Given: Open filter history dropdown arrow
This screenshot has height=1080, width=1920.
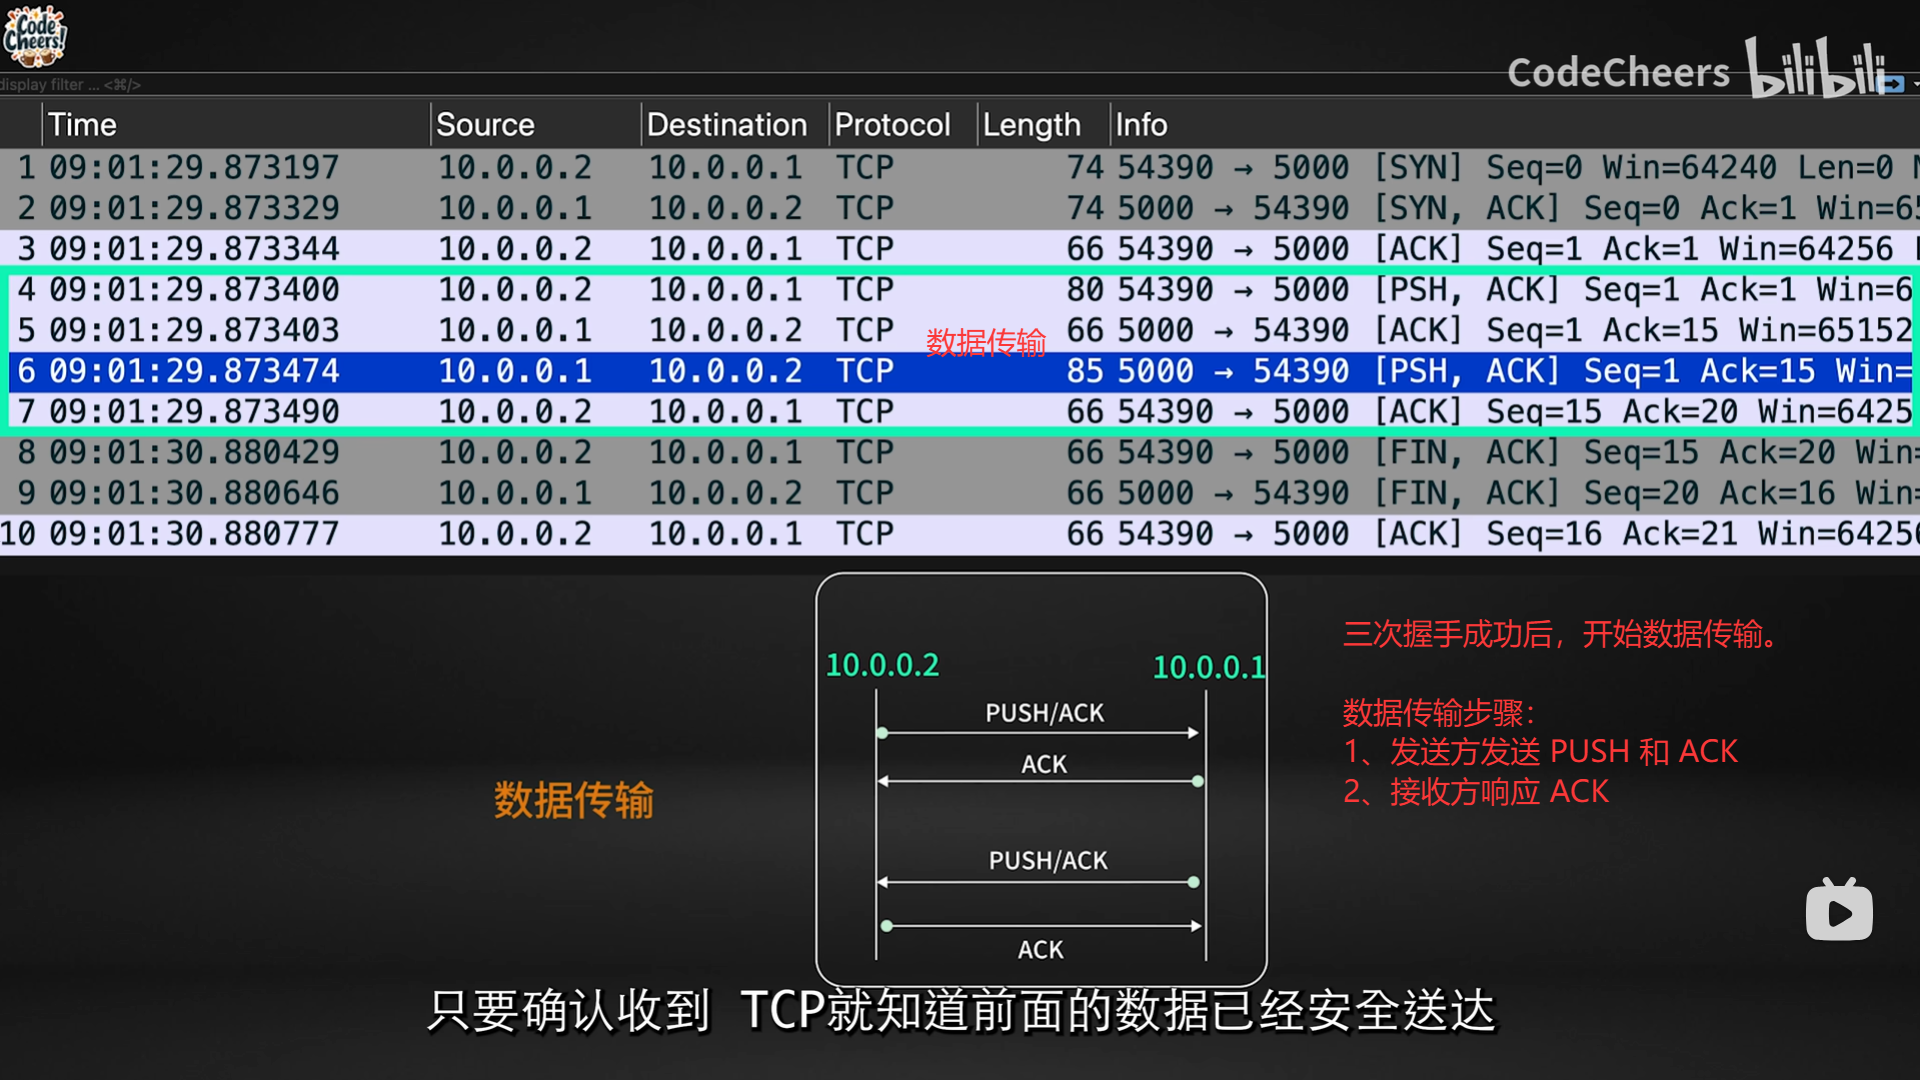Looking at the screenshot, I should (1914, 85).
